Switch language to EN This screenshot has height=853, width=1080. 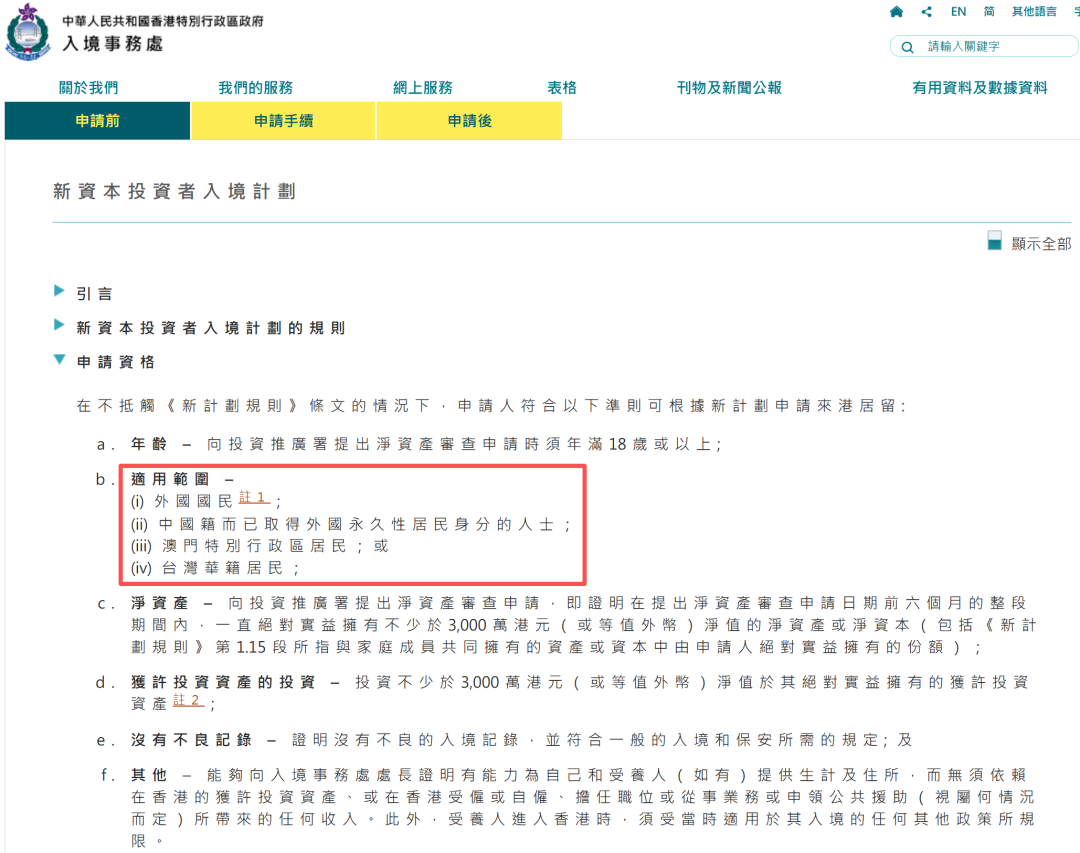pos(958,12)
